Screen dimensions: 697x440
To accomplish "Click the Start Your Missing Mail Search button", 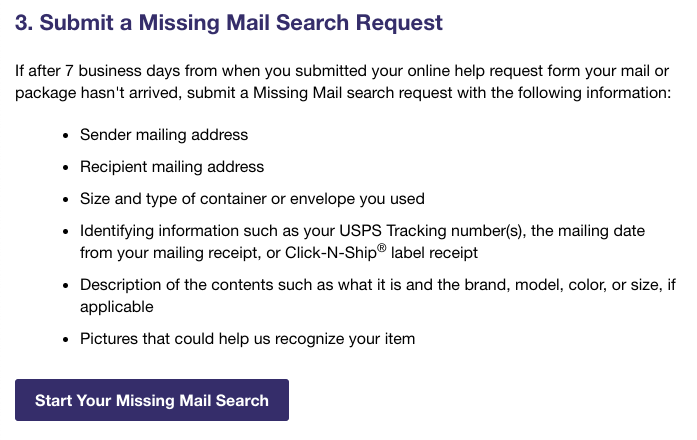I will point(152,400).
